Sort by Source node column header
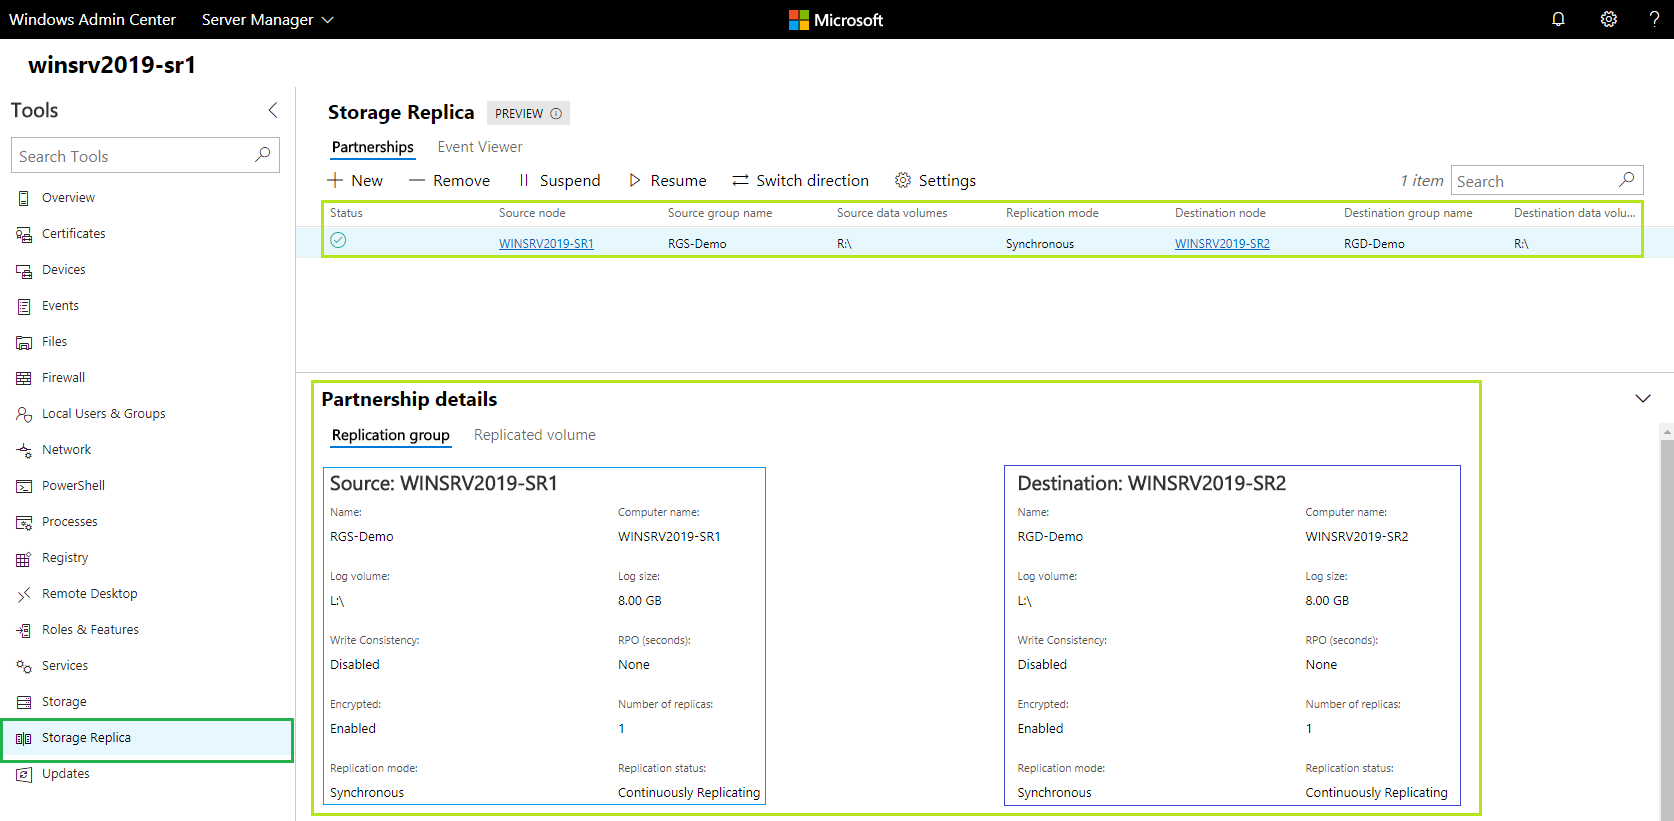The height and width of the screenshot is (821, 1674). click(x=532, y=213)
